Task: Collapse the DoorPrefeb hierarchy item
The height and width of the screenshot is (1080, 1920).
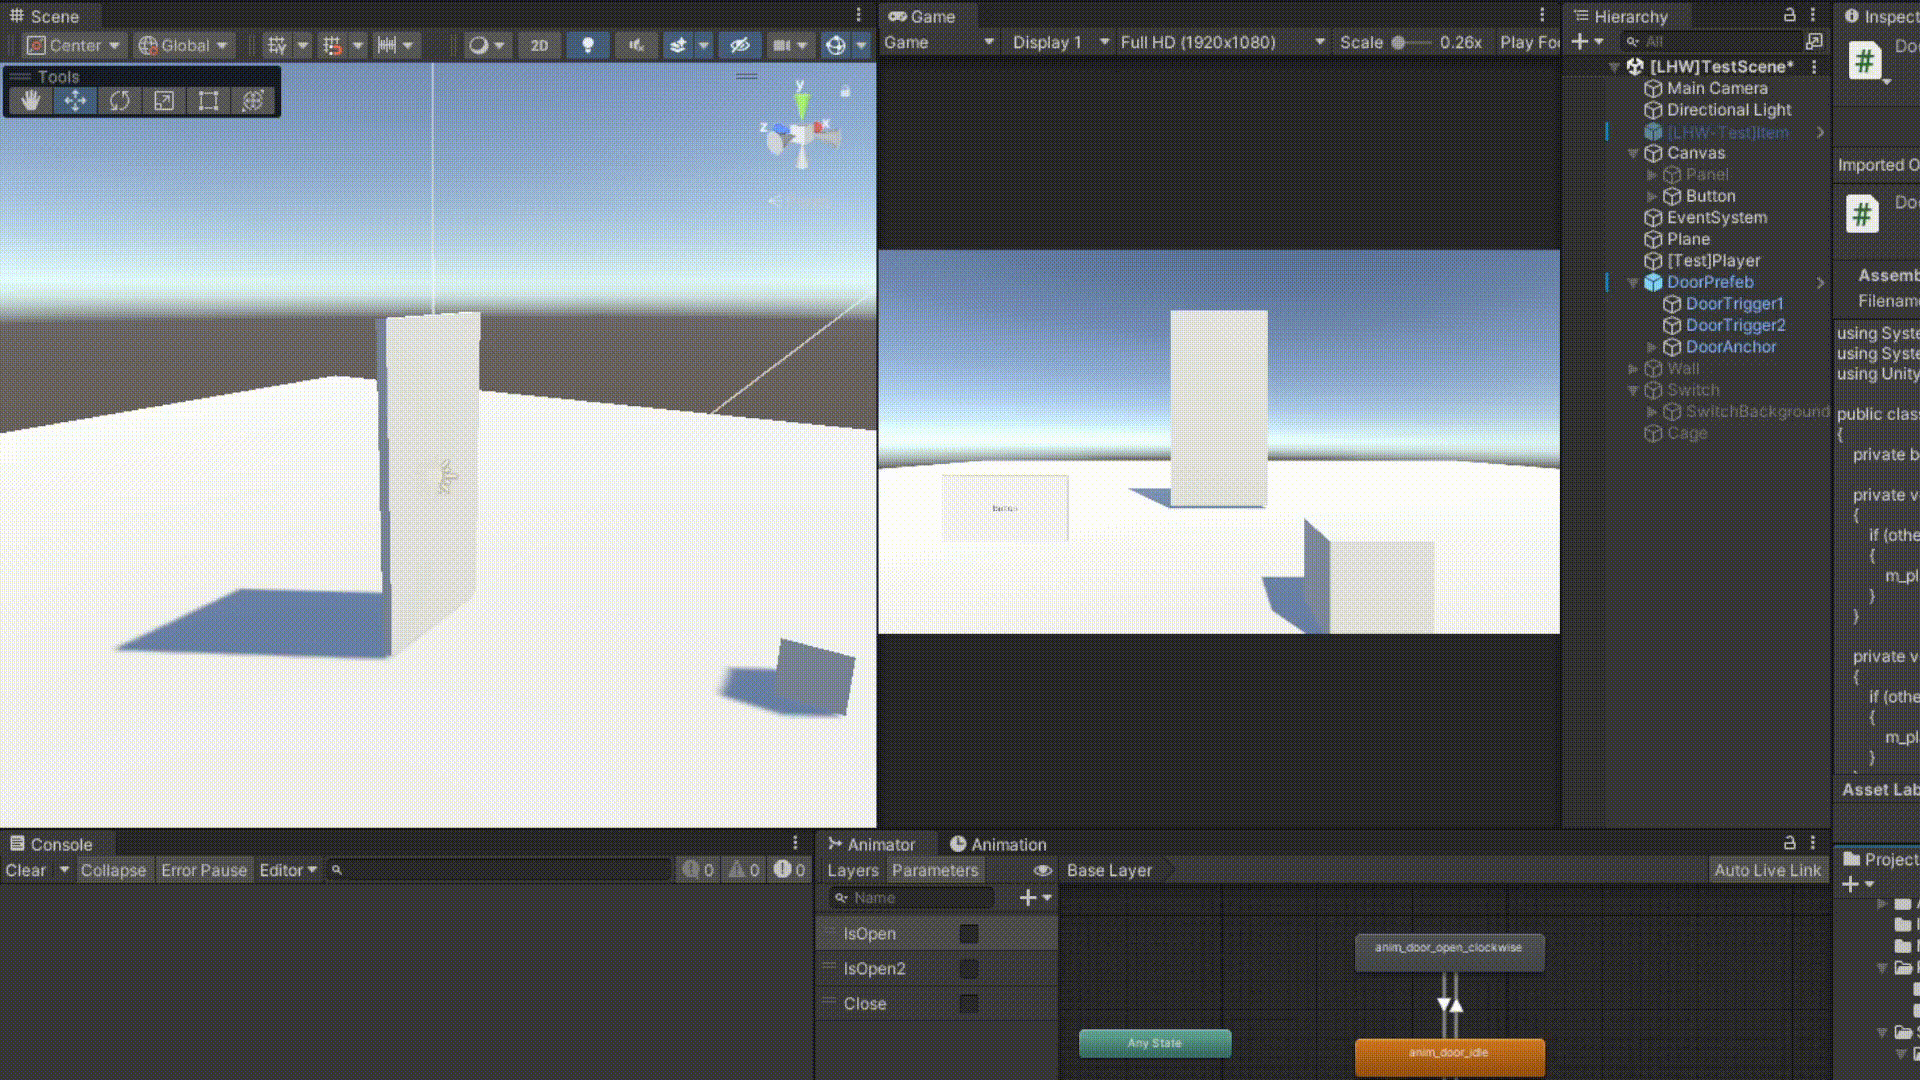Action: click(x=1633, y=283)
